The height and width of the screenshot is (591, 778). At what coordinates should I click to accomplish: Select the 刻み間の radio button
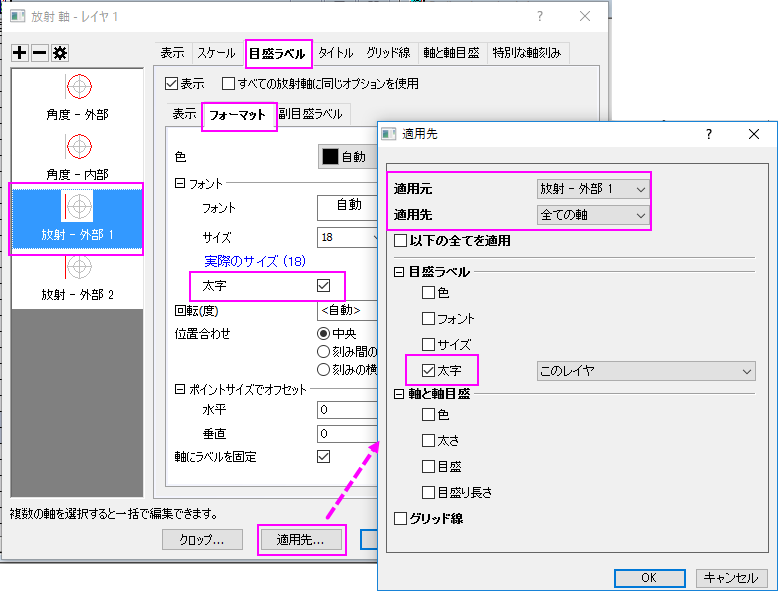324,352
